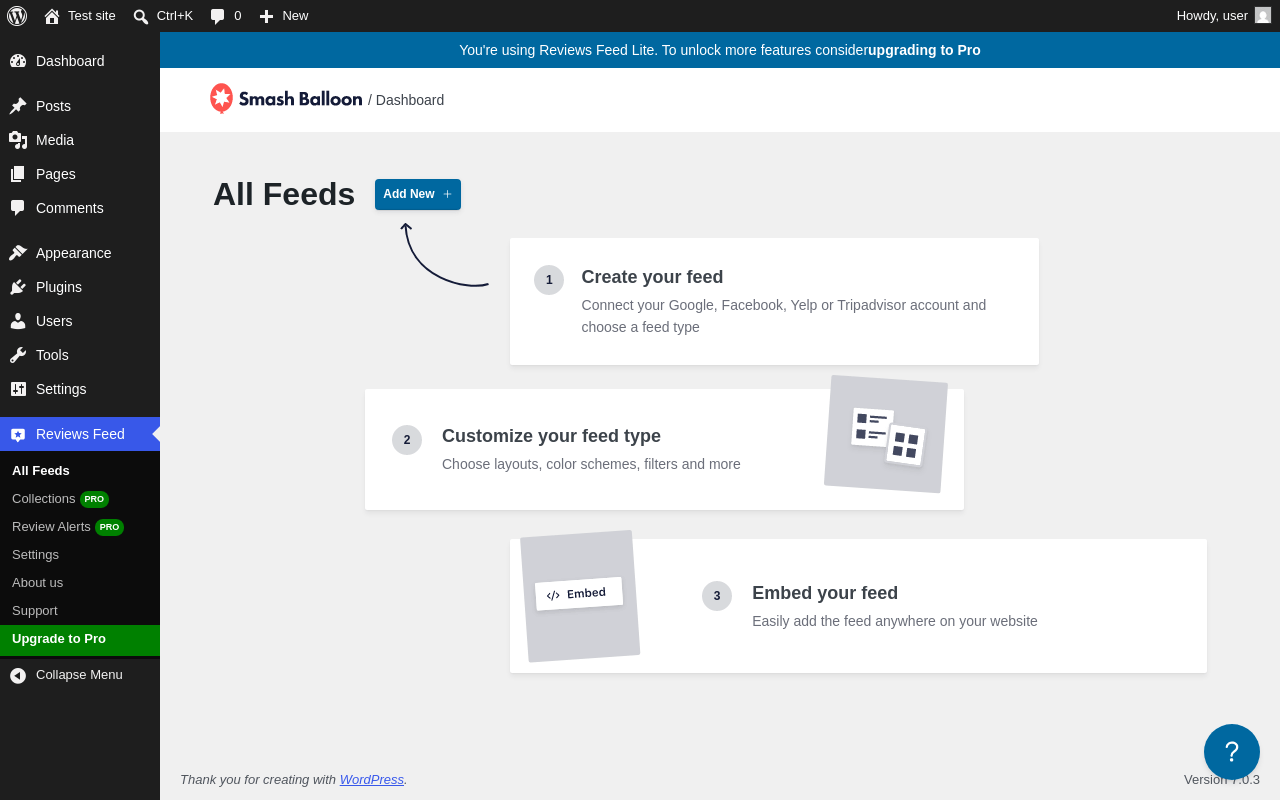Open the help question mark bubble
Screen dimensions: 1280x800
pos(1232,752)
